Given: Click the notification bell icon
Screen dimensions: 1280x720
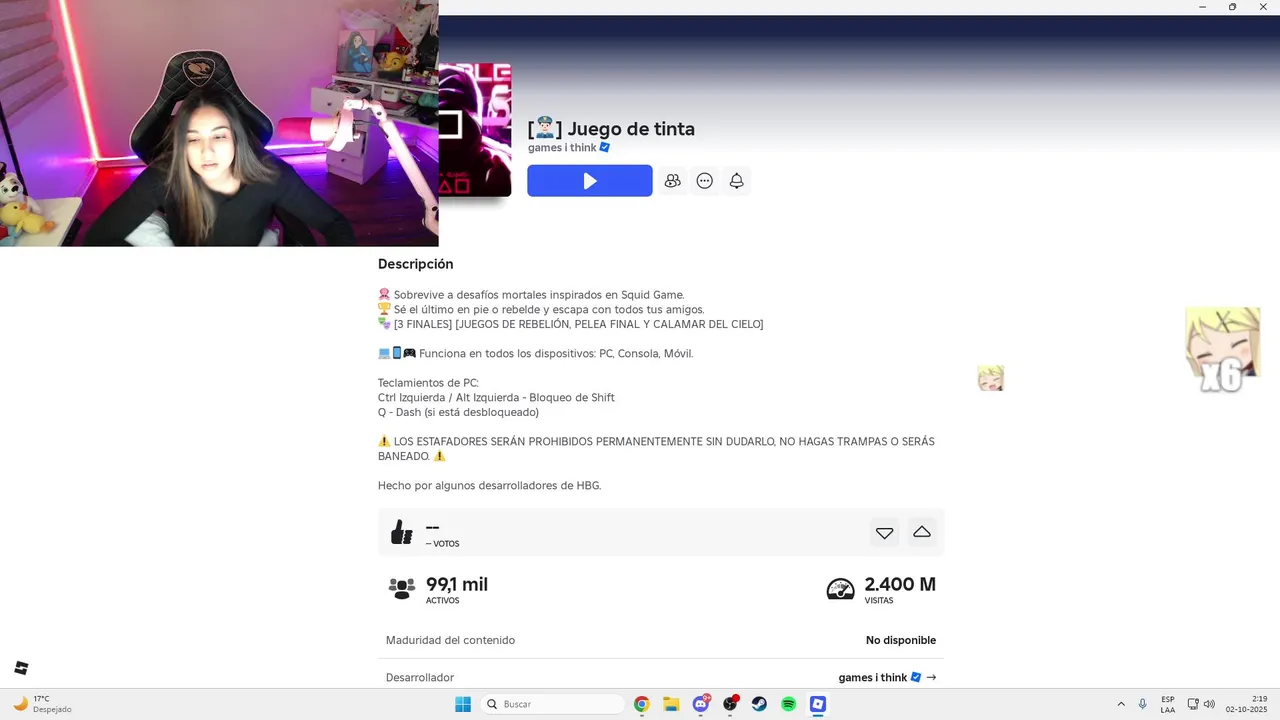Looking at the screenshot, I should point(737,181).
